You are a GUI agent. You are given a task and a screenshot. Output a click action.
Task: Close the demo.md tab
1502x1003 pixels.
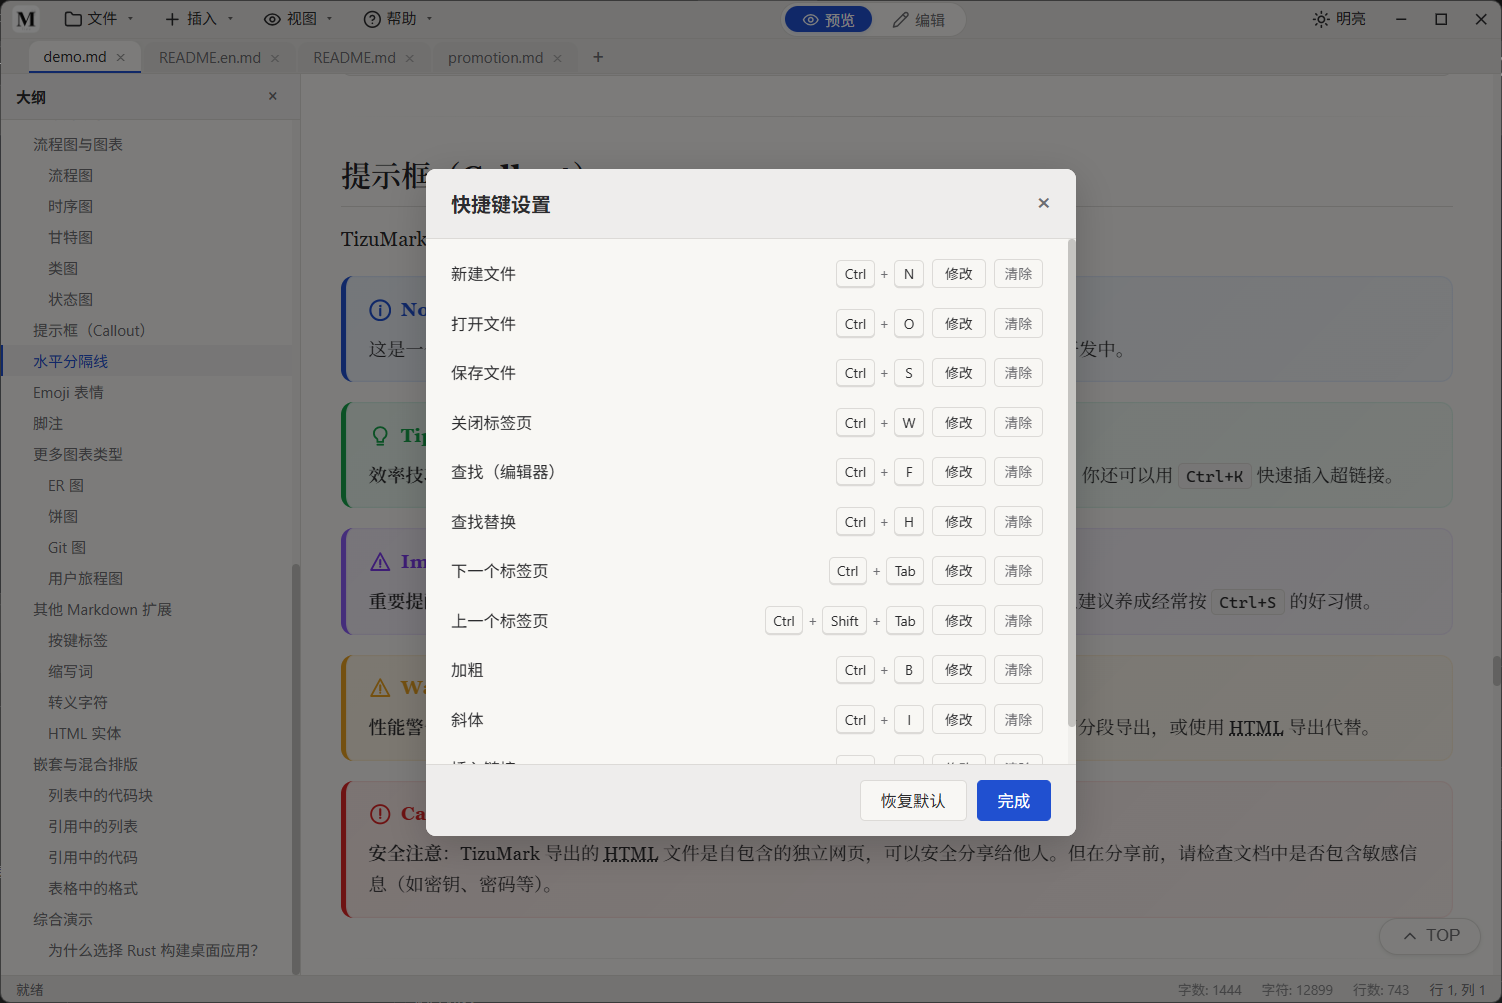[x=121, y=58]
